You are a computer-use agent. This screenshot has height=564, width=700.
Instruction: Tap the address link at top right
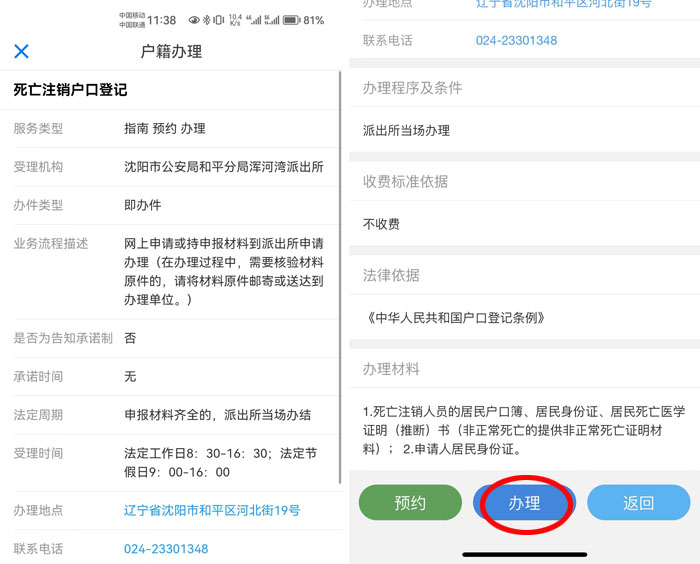[x=563, y=4]
